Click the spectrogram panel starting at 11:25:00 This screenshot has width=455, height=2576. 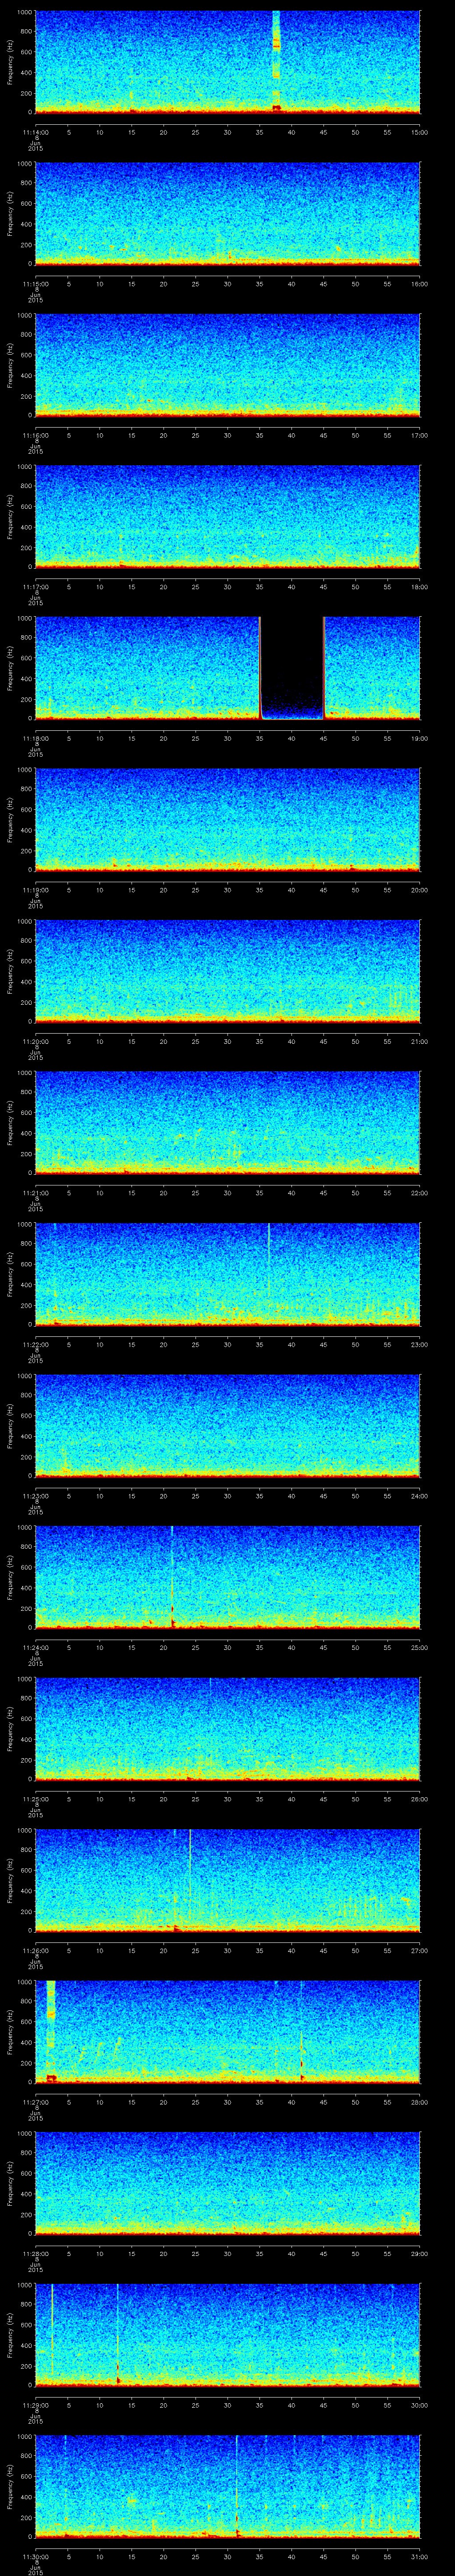[227, 1728]
